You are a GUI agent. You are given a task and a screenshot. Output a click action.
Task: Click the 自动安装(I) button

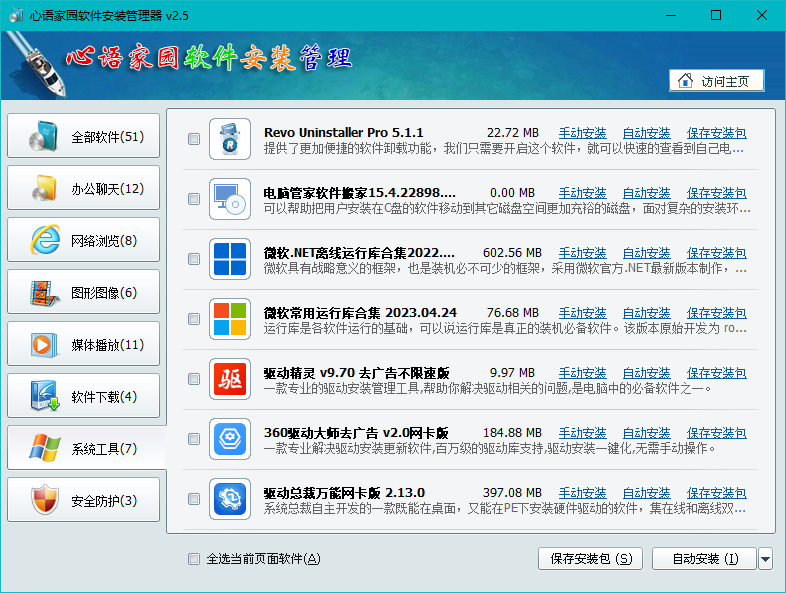coord(704,559)
